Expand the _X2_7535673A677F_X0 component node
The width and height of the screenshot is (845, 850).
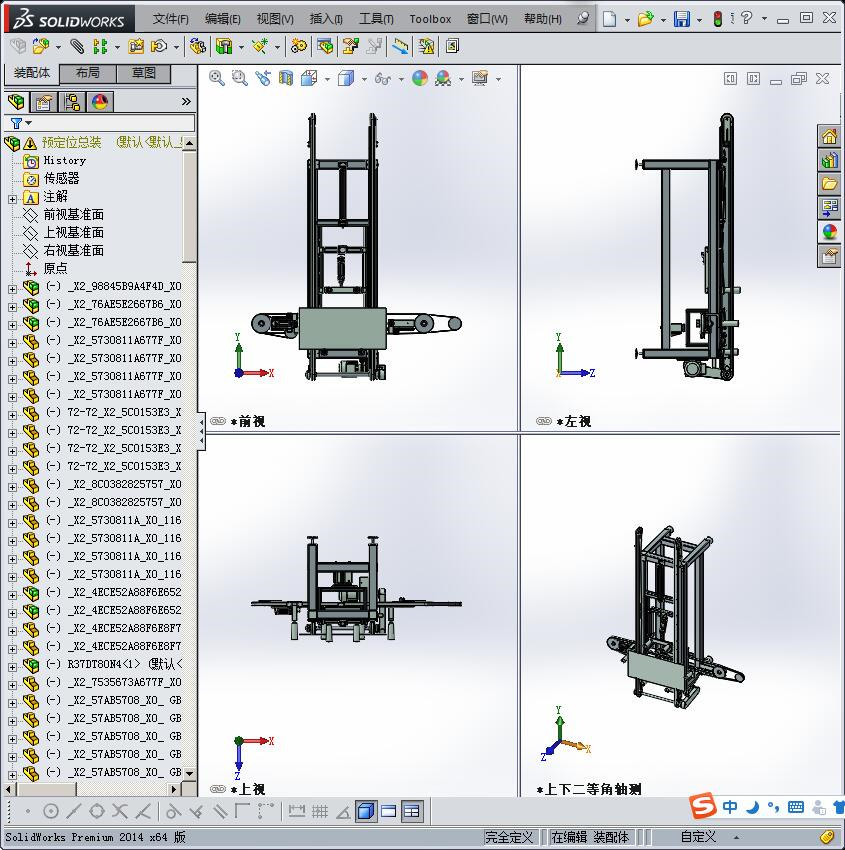(12, 685)
